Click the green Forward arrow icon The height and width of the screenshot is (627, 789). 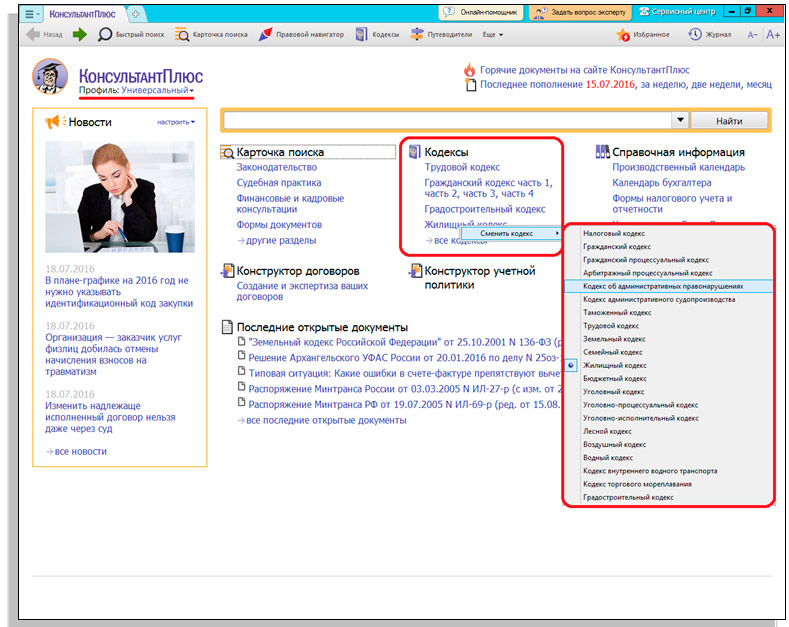coord(79,34)
